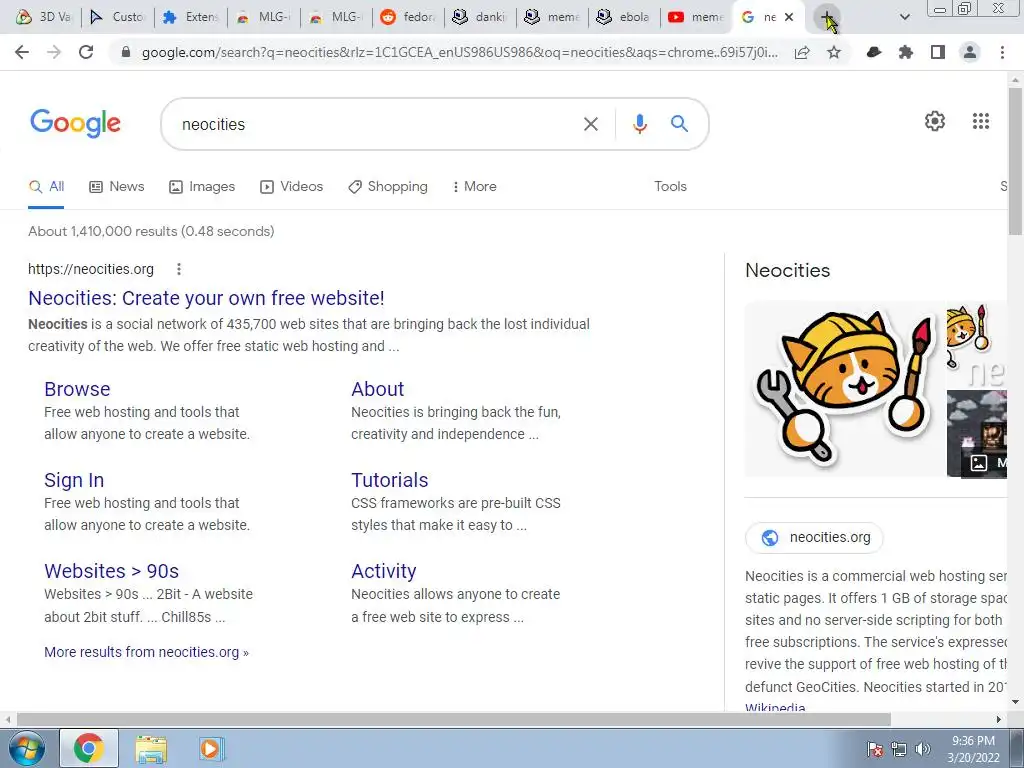Screen dimensions: 1024x768
Task: Open Windows Start menu
Action: 27,748
